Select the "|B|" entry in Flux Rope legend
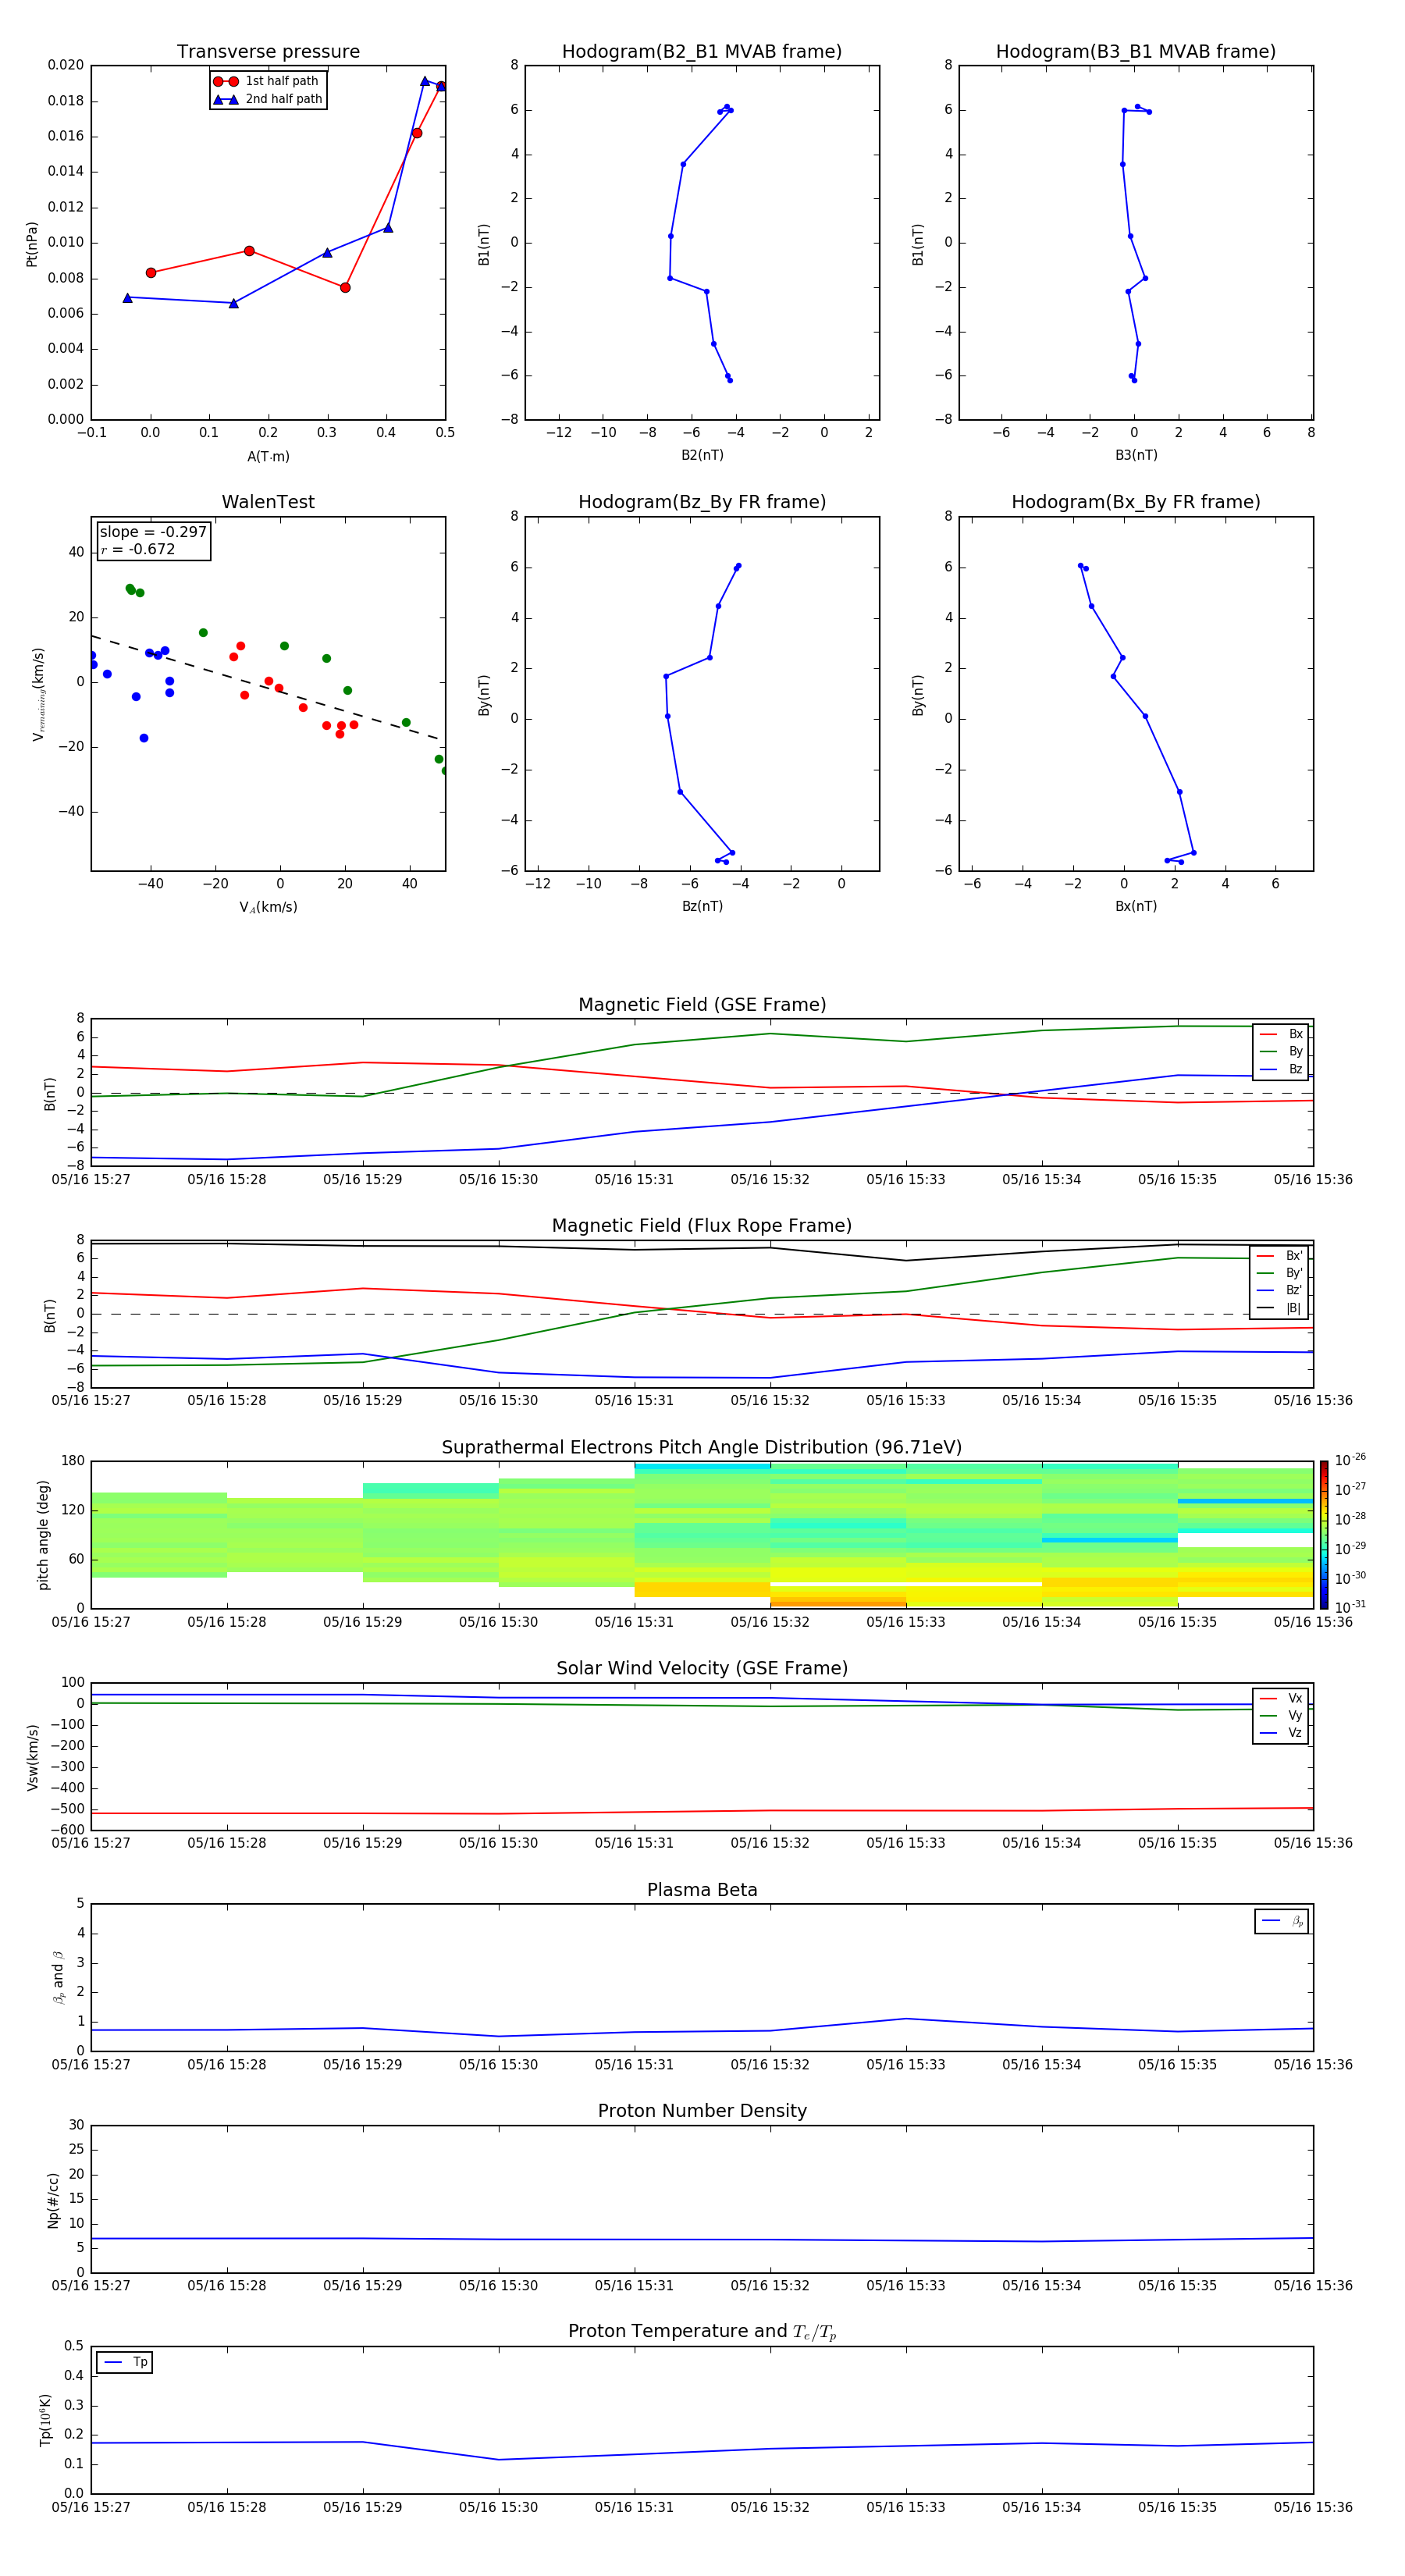The image size is (1405, 2576). coord(1279,1308)
